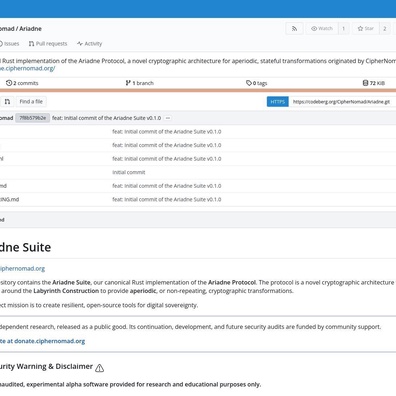The image size is (396, 396).
Task: Open latest commit message link in header
Action: pyautogui.click(x=106, y=118)
